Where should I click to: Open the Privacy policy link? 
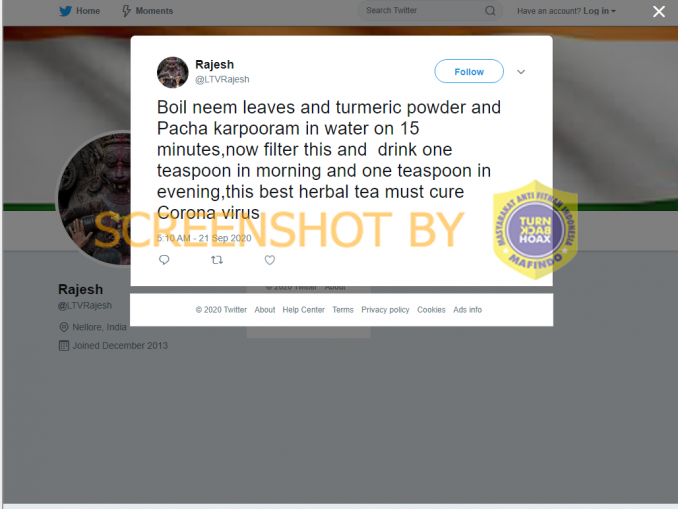coord(385,310)
